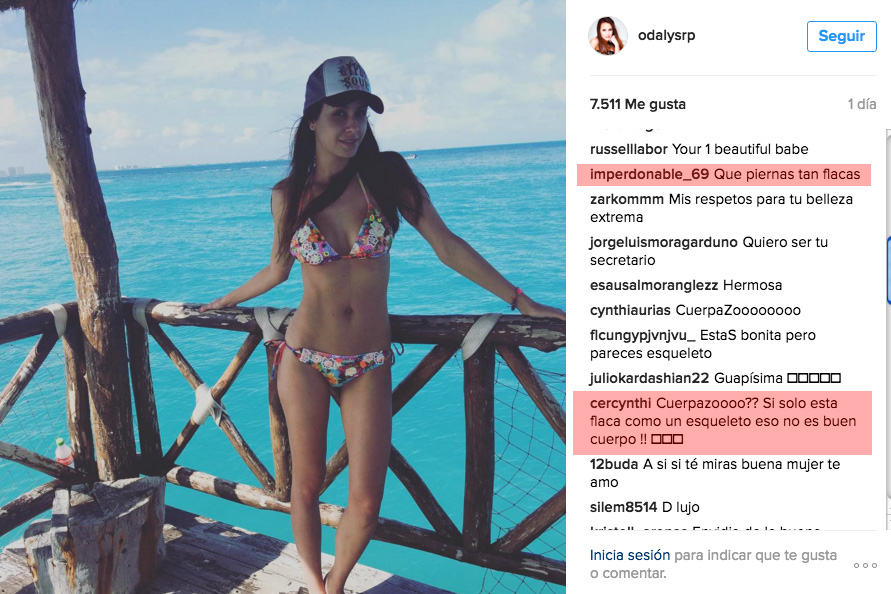
Task: Open imperdonable_69 commenter profile
Action: pyautogui.click(x=649, y=174)
